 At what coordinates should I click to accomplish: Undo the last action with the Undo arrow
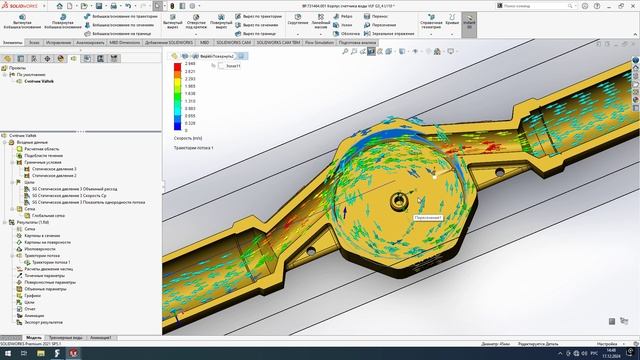click(x=128, y=6)
